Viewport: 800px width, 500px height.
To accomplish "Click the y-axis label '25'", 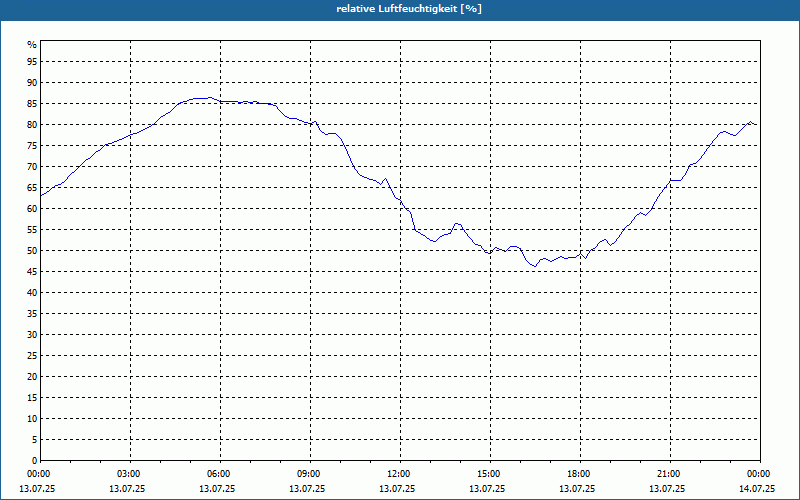I will click(32, 356).
